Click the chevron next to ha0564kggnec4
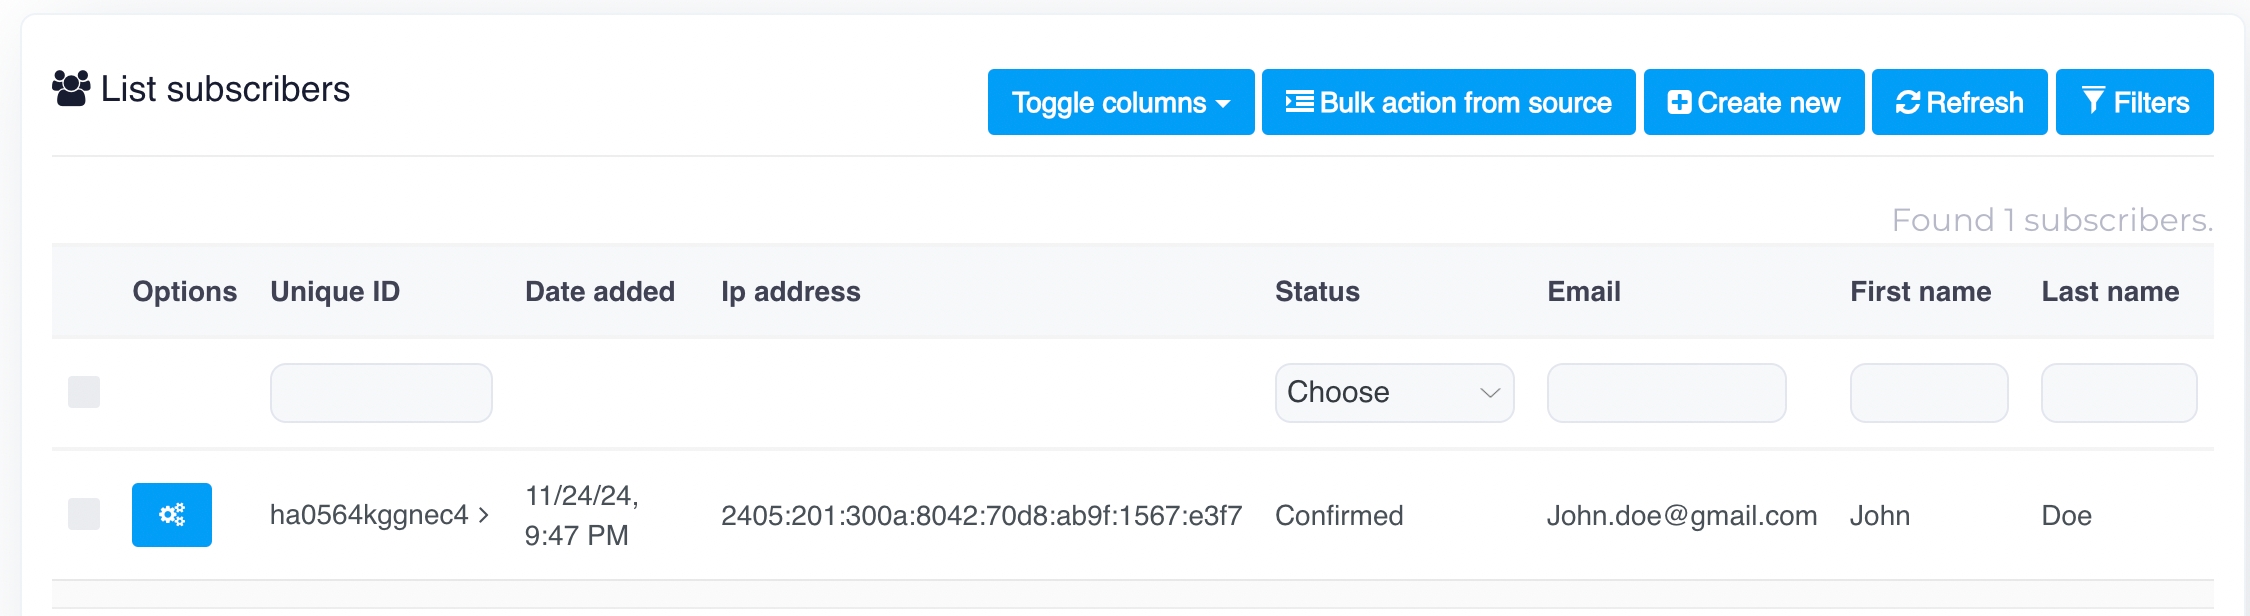Image resolution: width=2250 pixels, height=616 pixels. (x=484, y=515)
